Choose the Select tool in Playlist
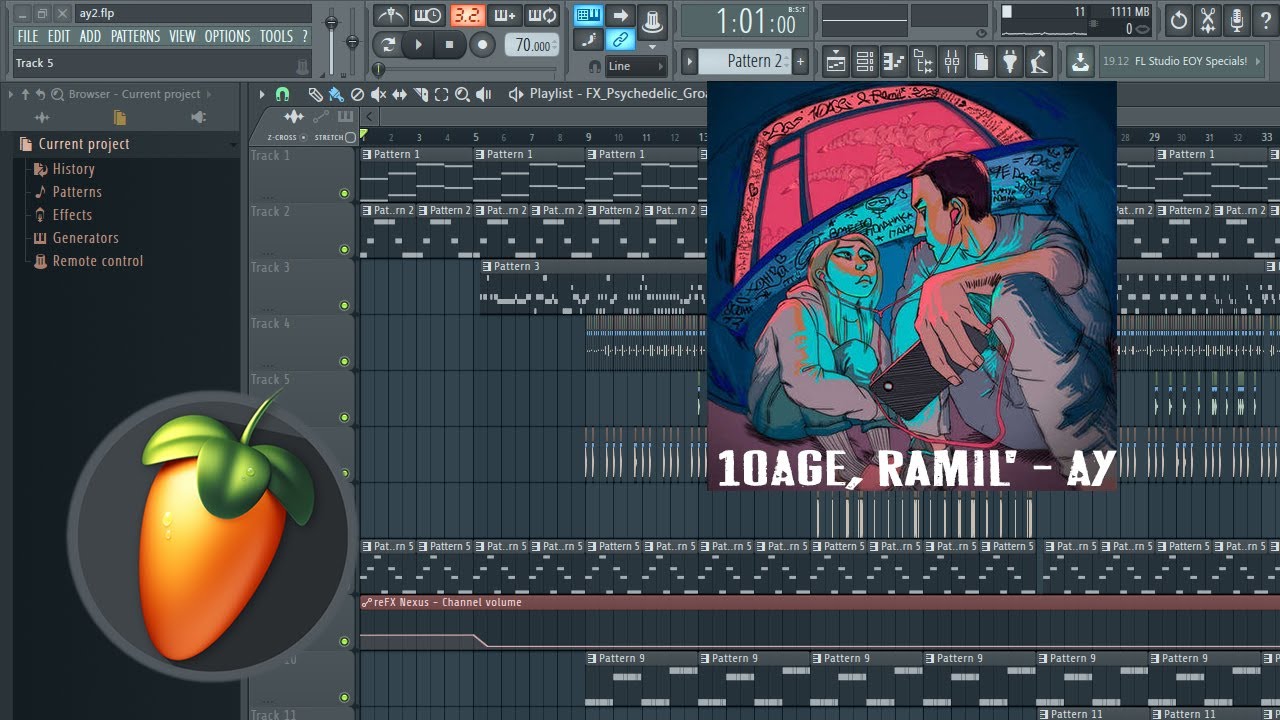1280x720 pixels. (x=441, y=94)
